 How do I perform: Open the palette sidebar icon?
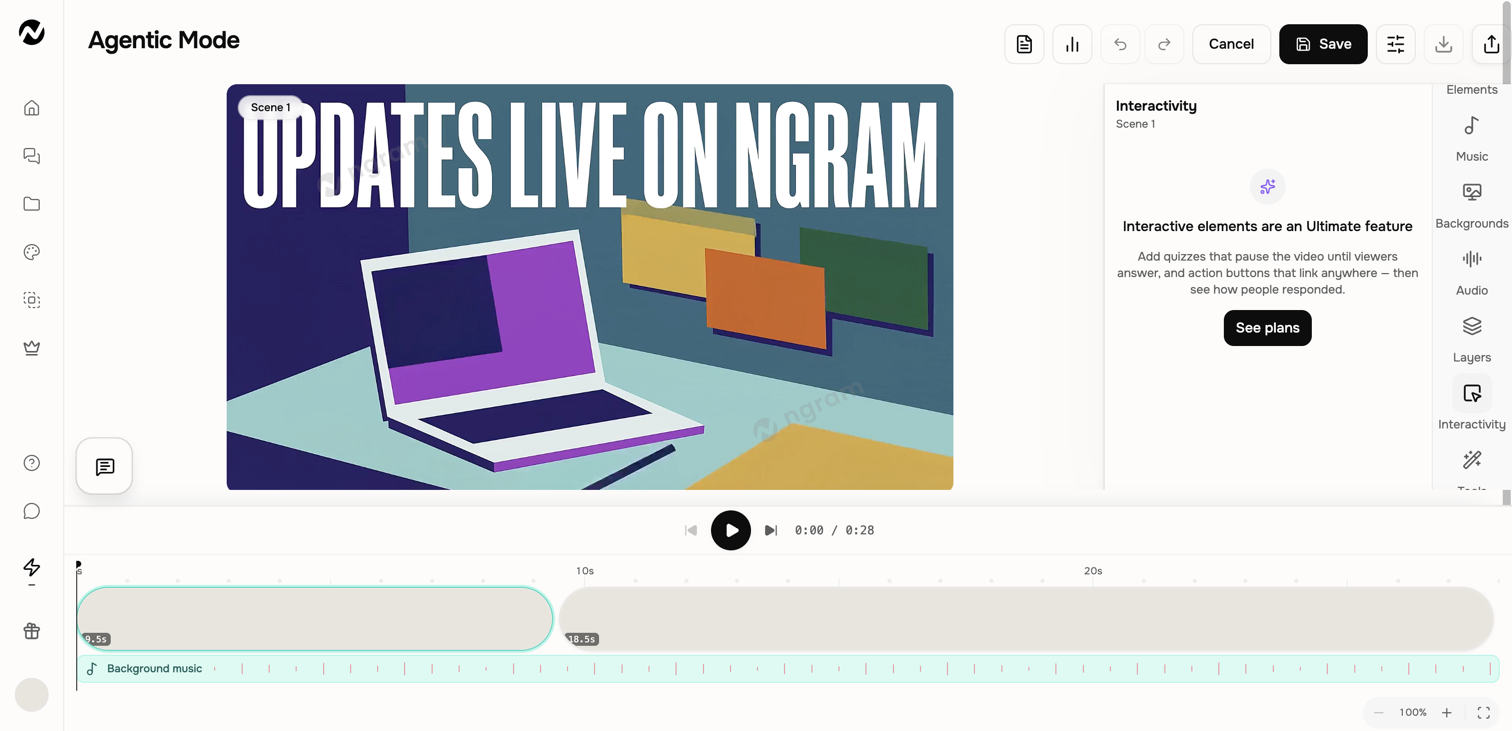(32, 252)
